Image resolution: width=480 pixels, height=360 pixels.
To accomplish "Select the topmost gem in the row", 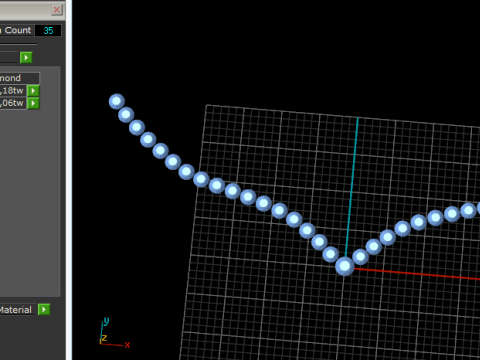I will (117, 101).
